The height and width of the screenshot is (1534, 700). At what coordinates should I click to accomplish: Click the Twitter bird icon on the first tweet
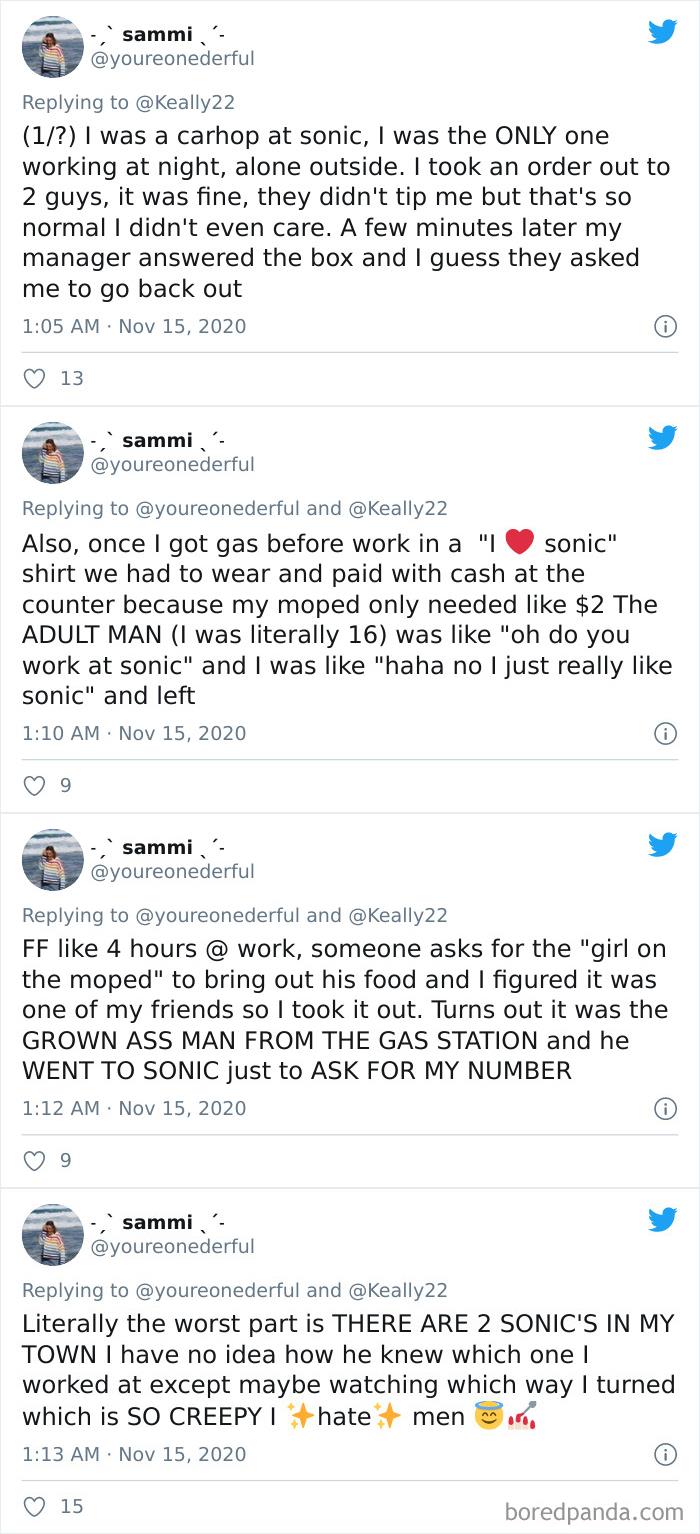coord(662,32)
